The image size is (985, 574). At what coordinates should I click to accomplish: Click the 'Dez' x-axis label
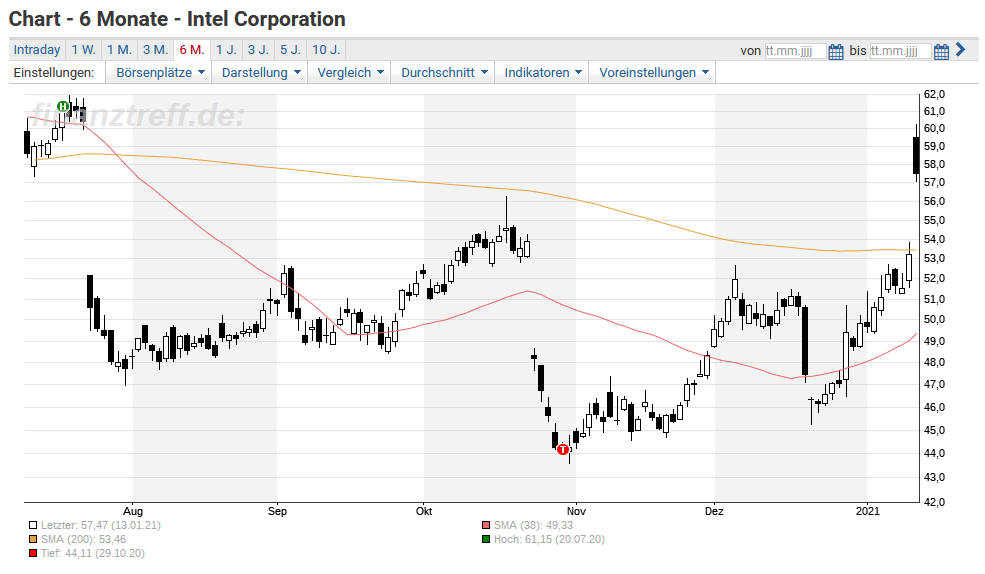714,511
